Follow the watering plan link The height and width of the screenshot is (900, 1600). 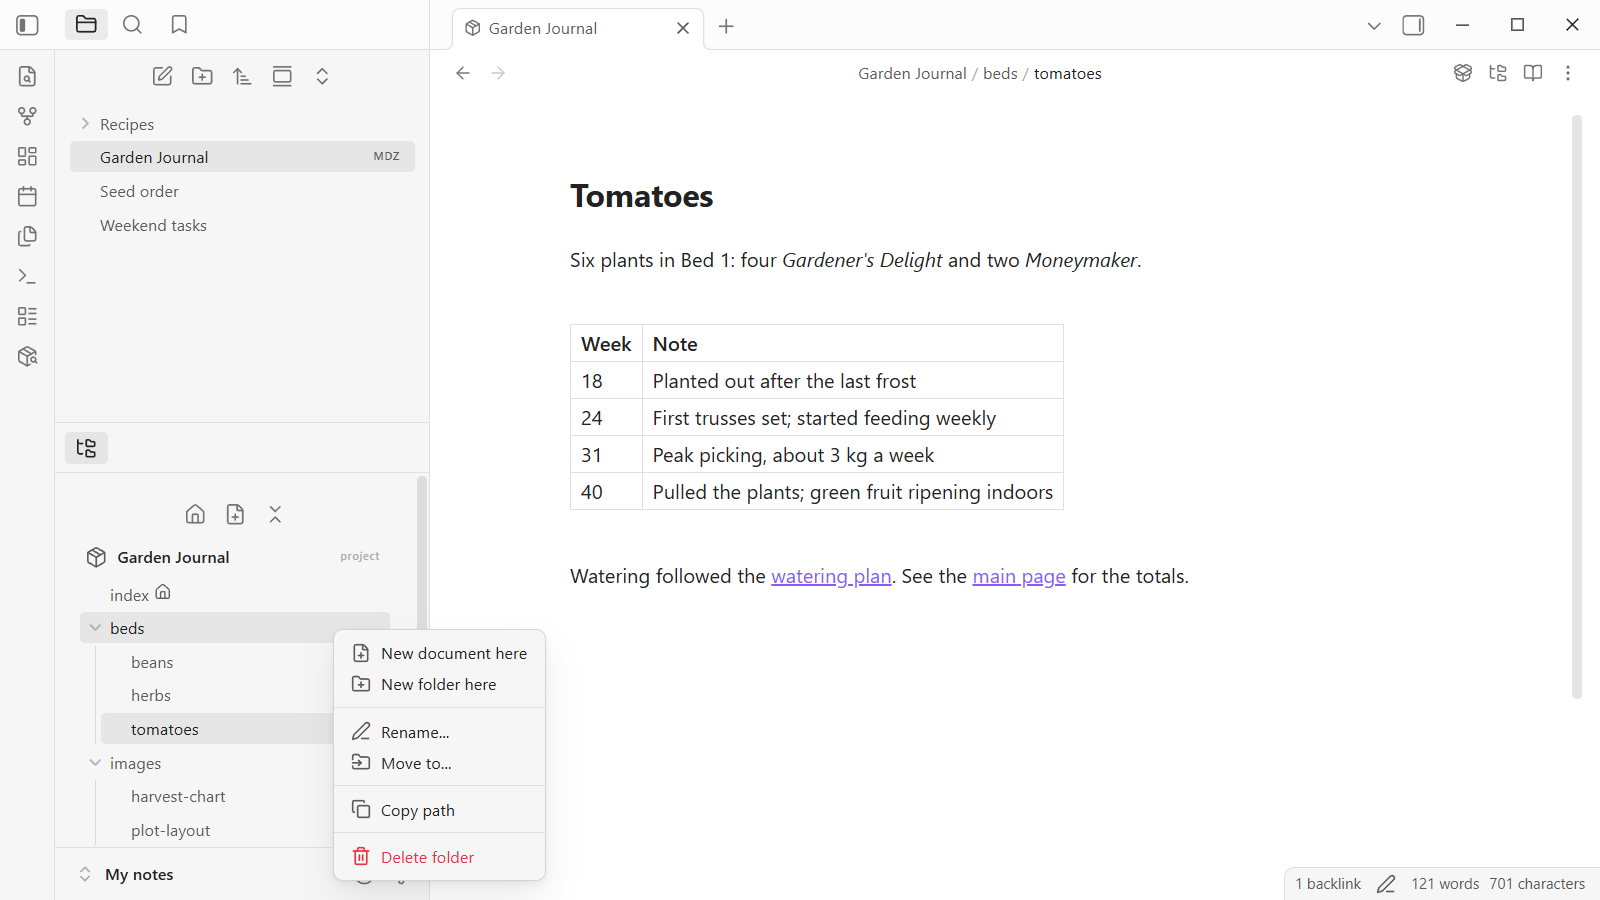(x=831, y=576)
